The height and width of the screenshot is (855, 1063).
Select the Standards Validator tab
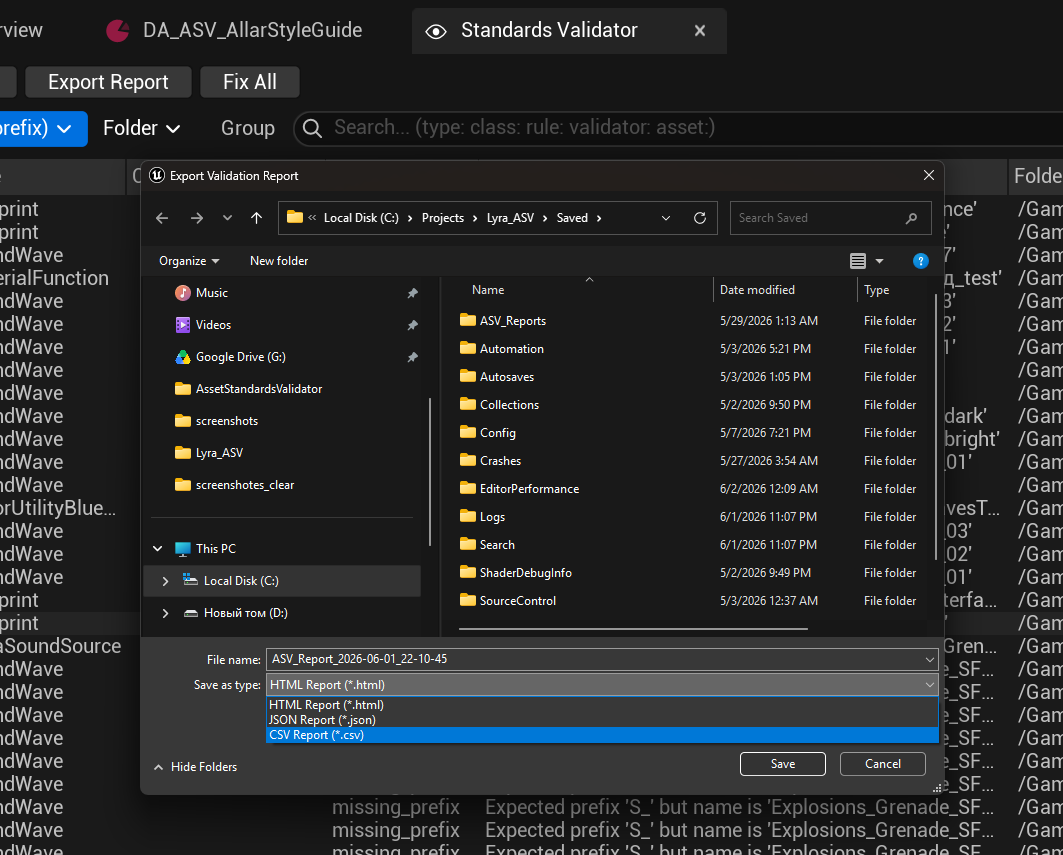pyautogui.click(x=568, y=31)
